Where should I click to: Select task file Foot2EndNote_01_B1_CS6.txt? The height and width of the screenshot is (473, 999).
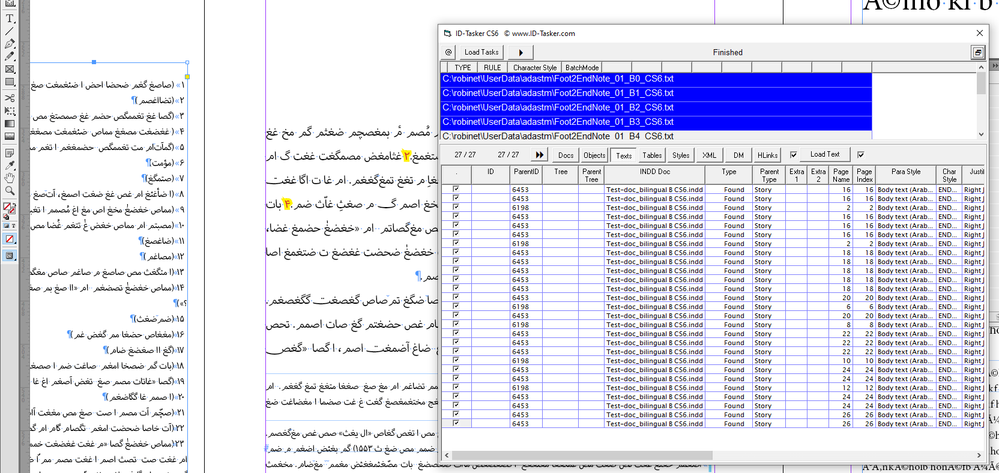(x=656, y=93)
